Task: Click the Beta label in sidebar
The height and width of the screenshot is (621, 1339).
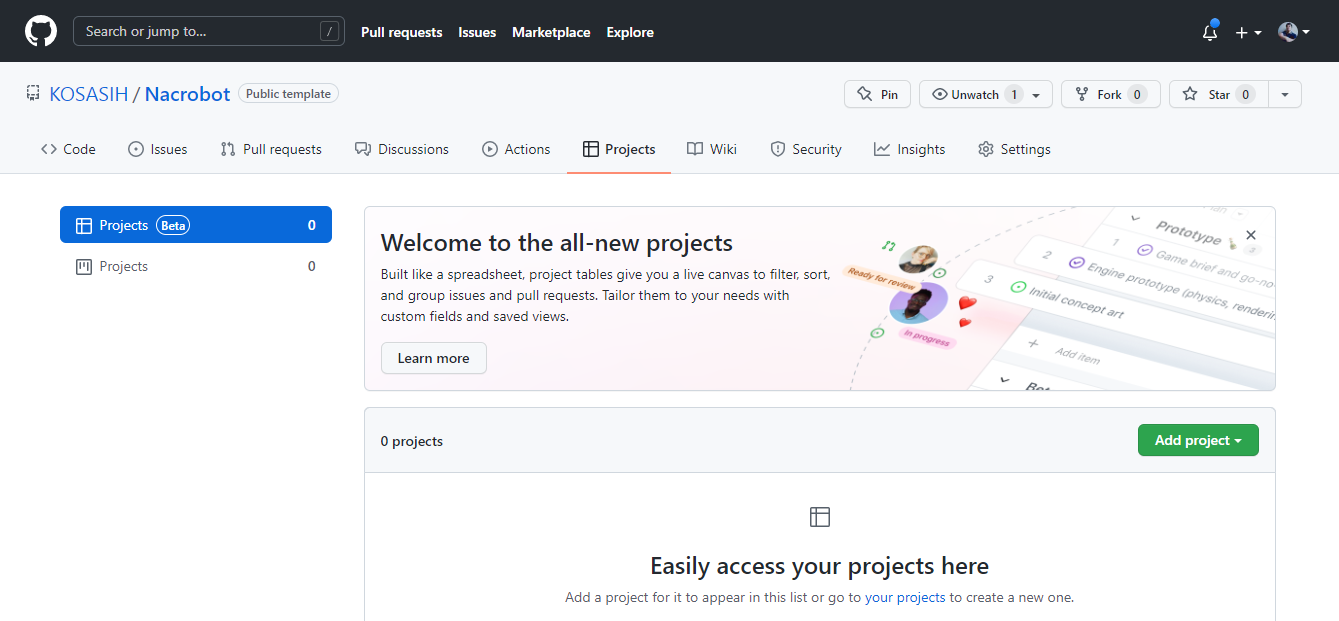Action: point(173,225)
